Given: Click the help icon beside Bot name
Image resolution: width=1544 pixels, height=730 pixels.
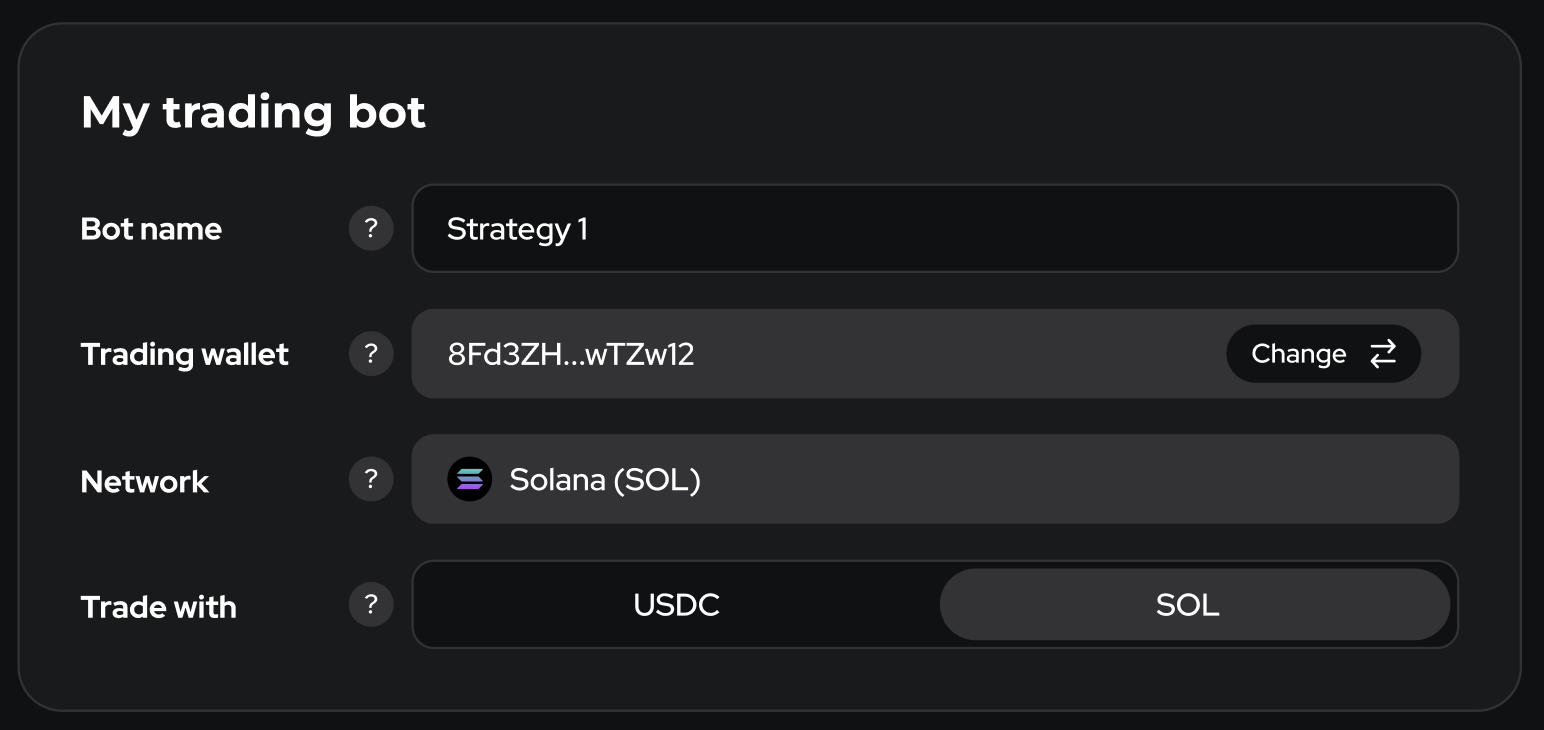Looking at the screenshot, I should [371, 229].
